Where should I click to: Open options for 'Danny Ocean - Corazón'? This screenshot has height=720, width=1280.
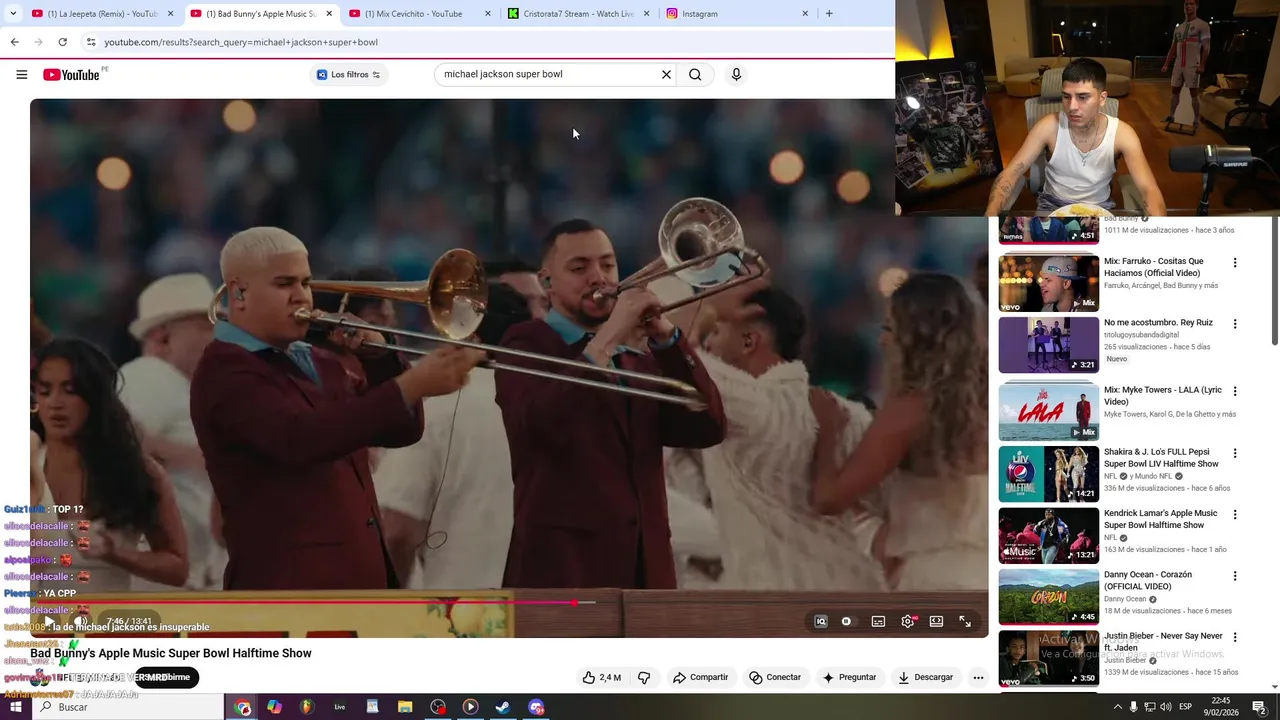click(x=1235, y=576)
